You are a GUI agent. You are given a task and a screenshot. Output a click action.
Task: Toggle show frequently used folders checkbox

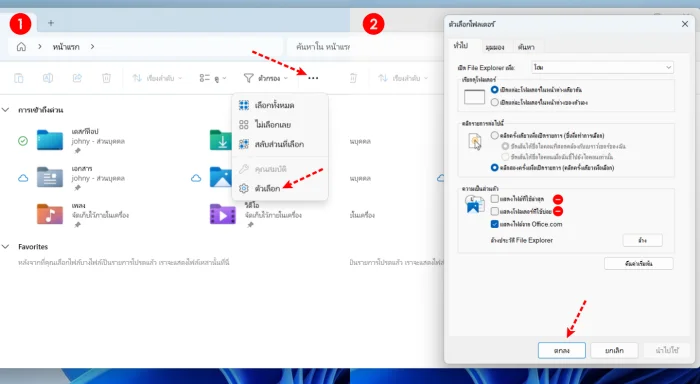click(x=495, y=211)
